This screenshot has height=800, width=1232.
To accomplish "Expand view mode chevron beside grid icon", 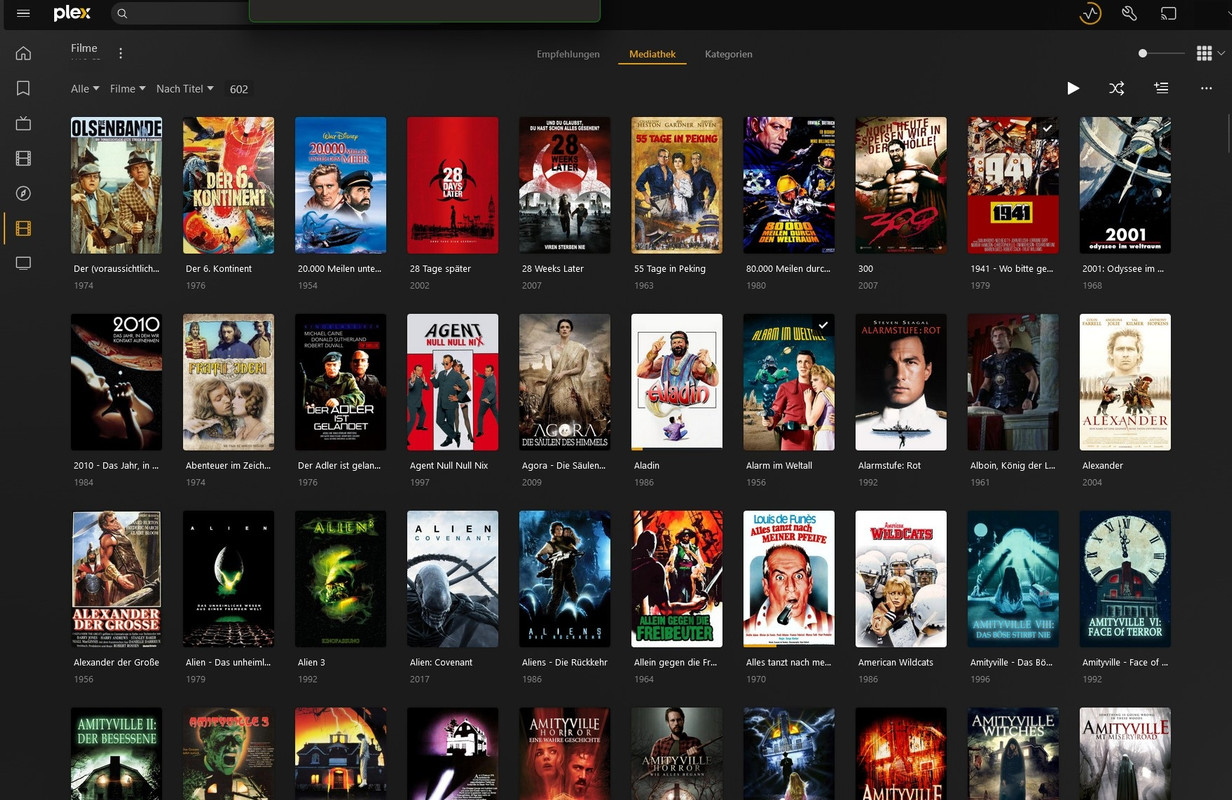I will point(1221,54).
